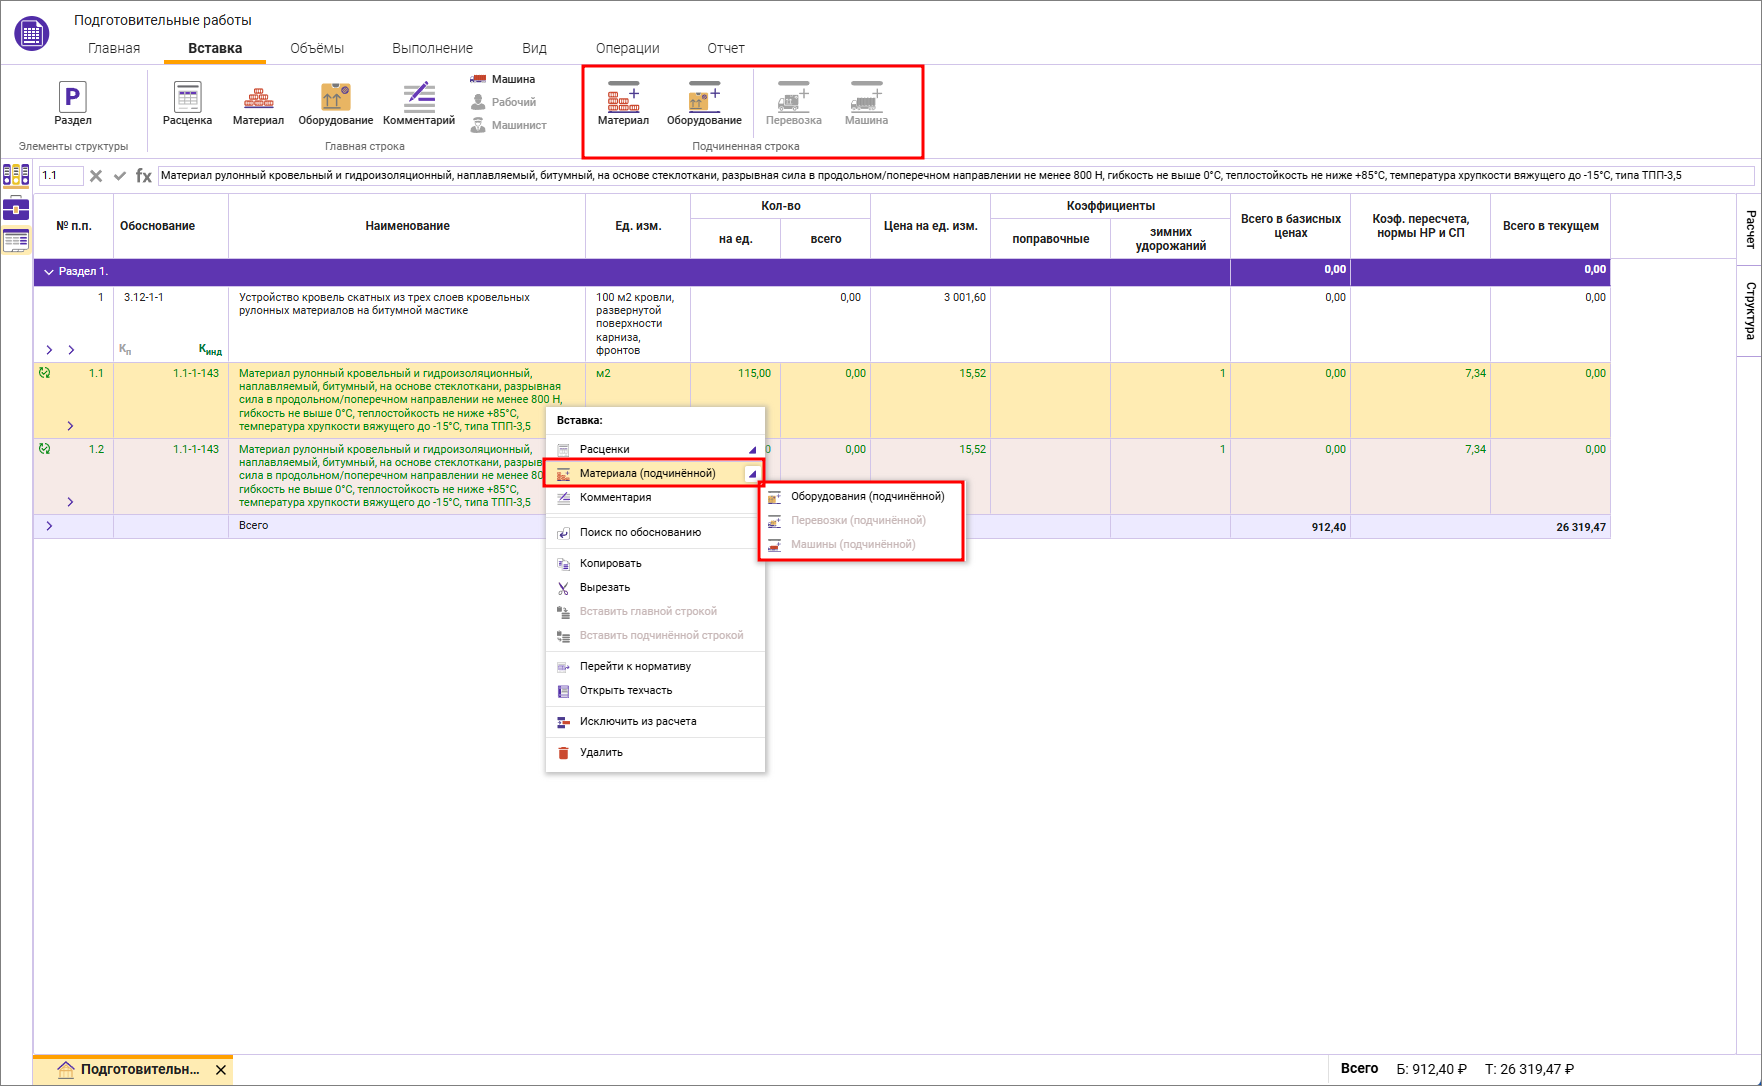Insert a Комментарий row
Screen dimensions: 1762x1086
pyautogui.click(x=418, y=102)
